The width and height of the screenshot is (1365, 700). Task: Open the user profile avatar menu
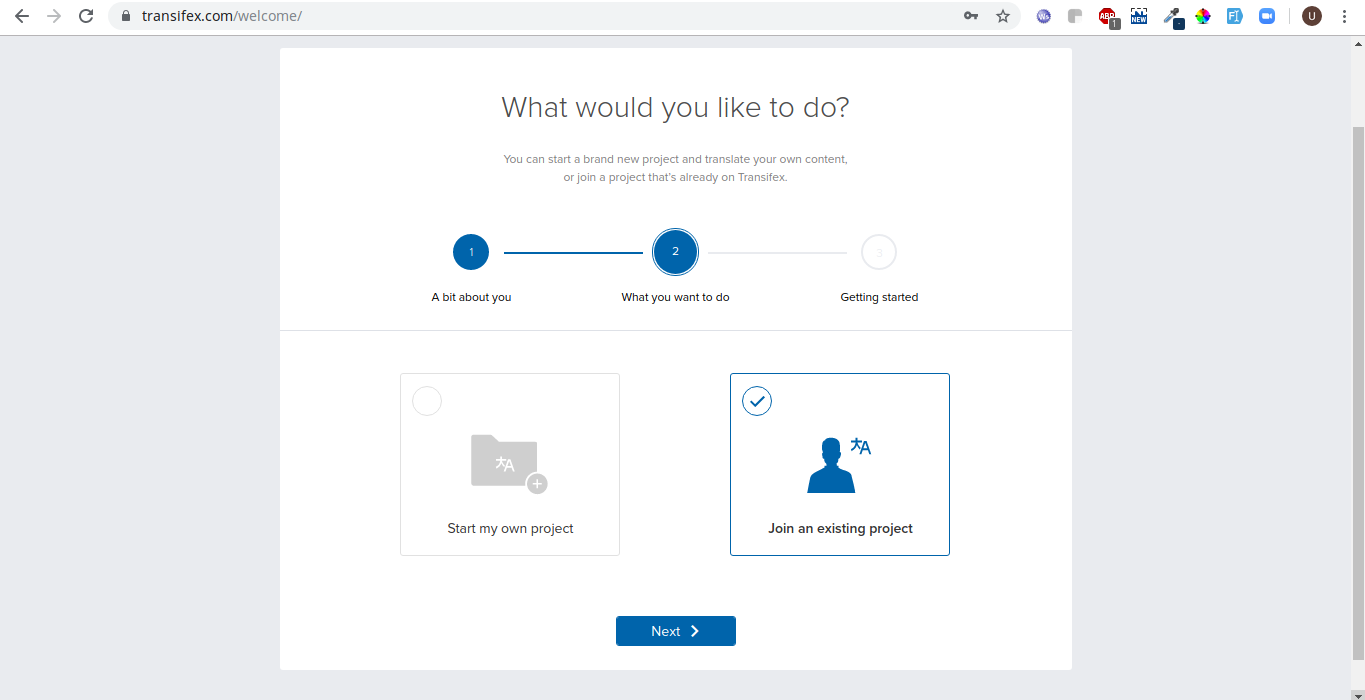pos(1311,16)
